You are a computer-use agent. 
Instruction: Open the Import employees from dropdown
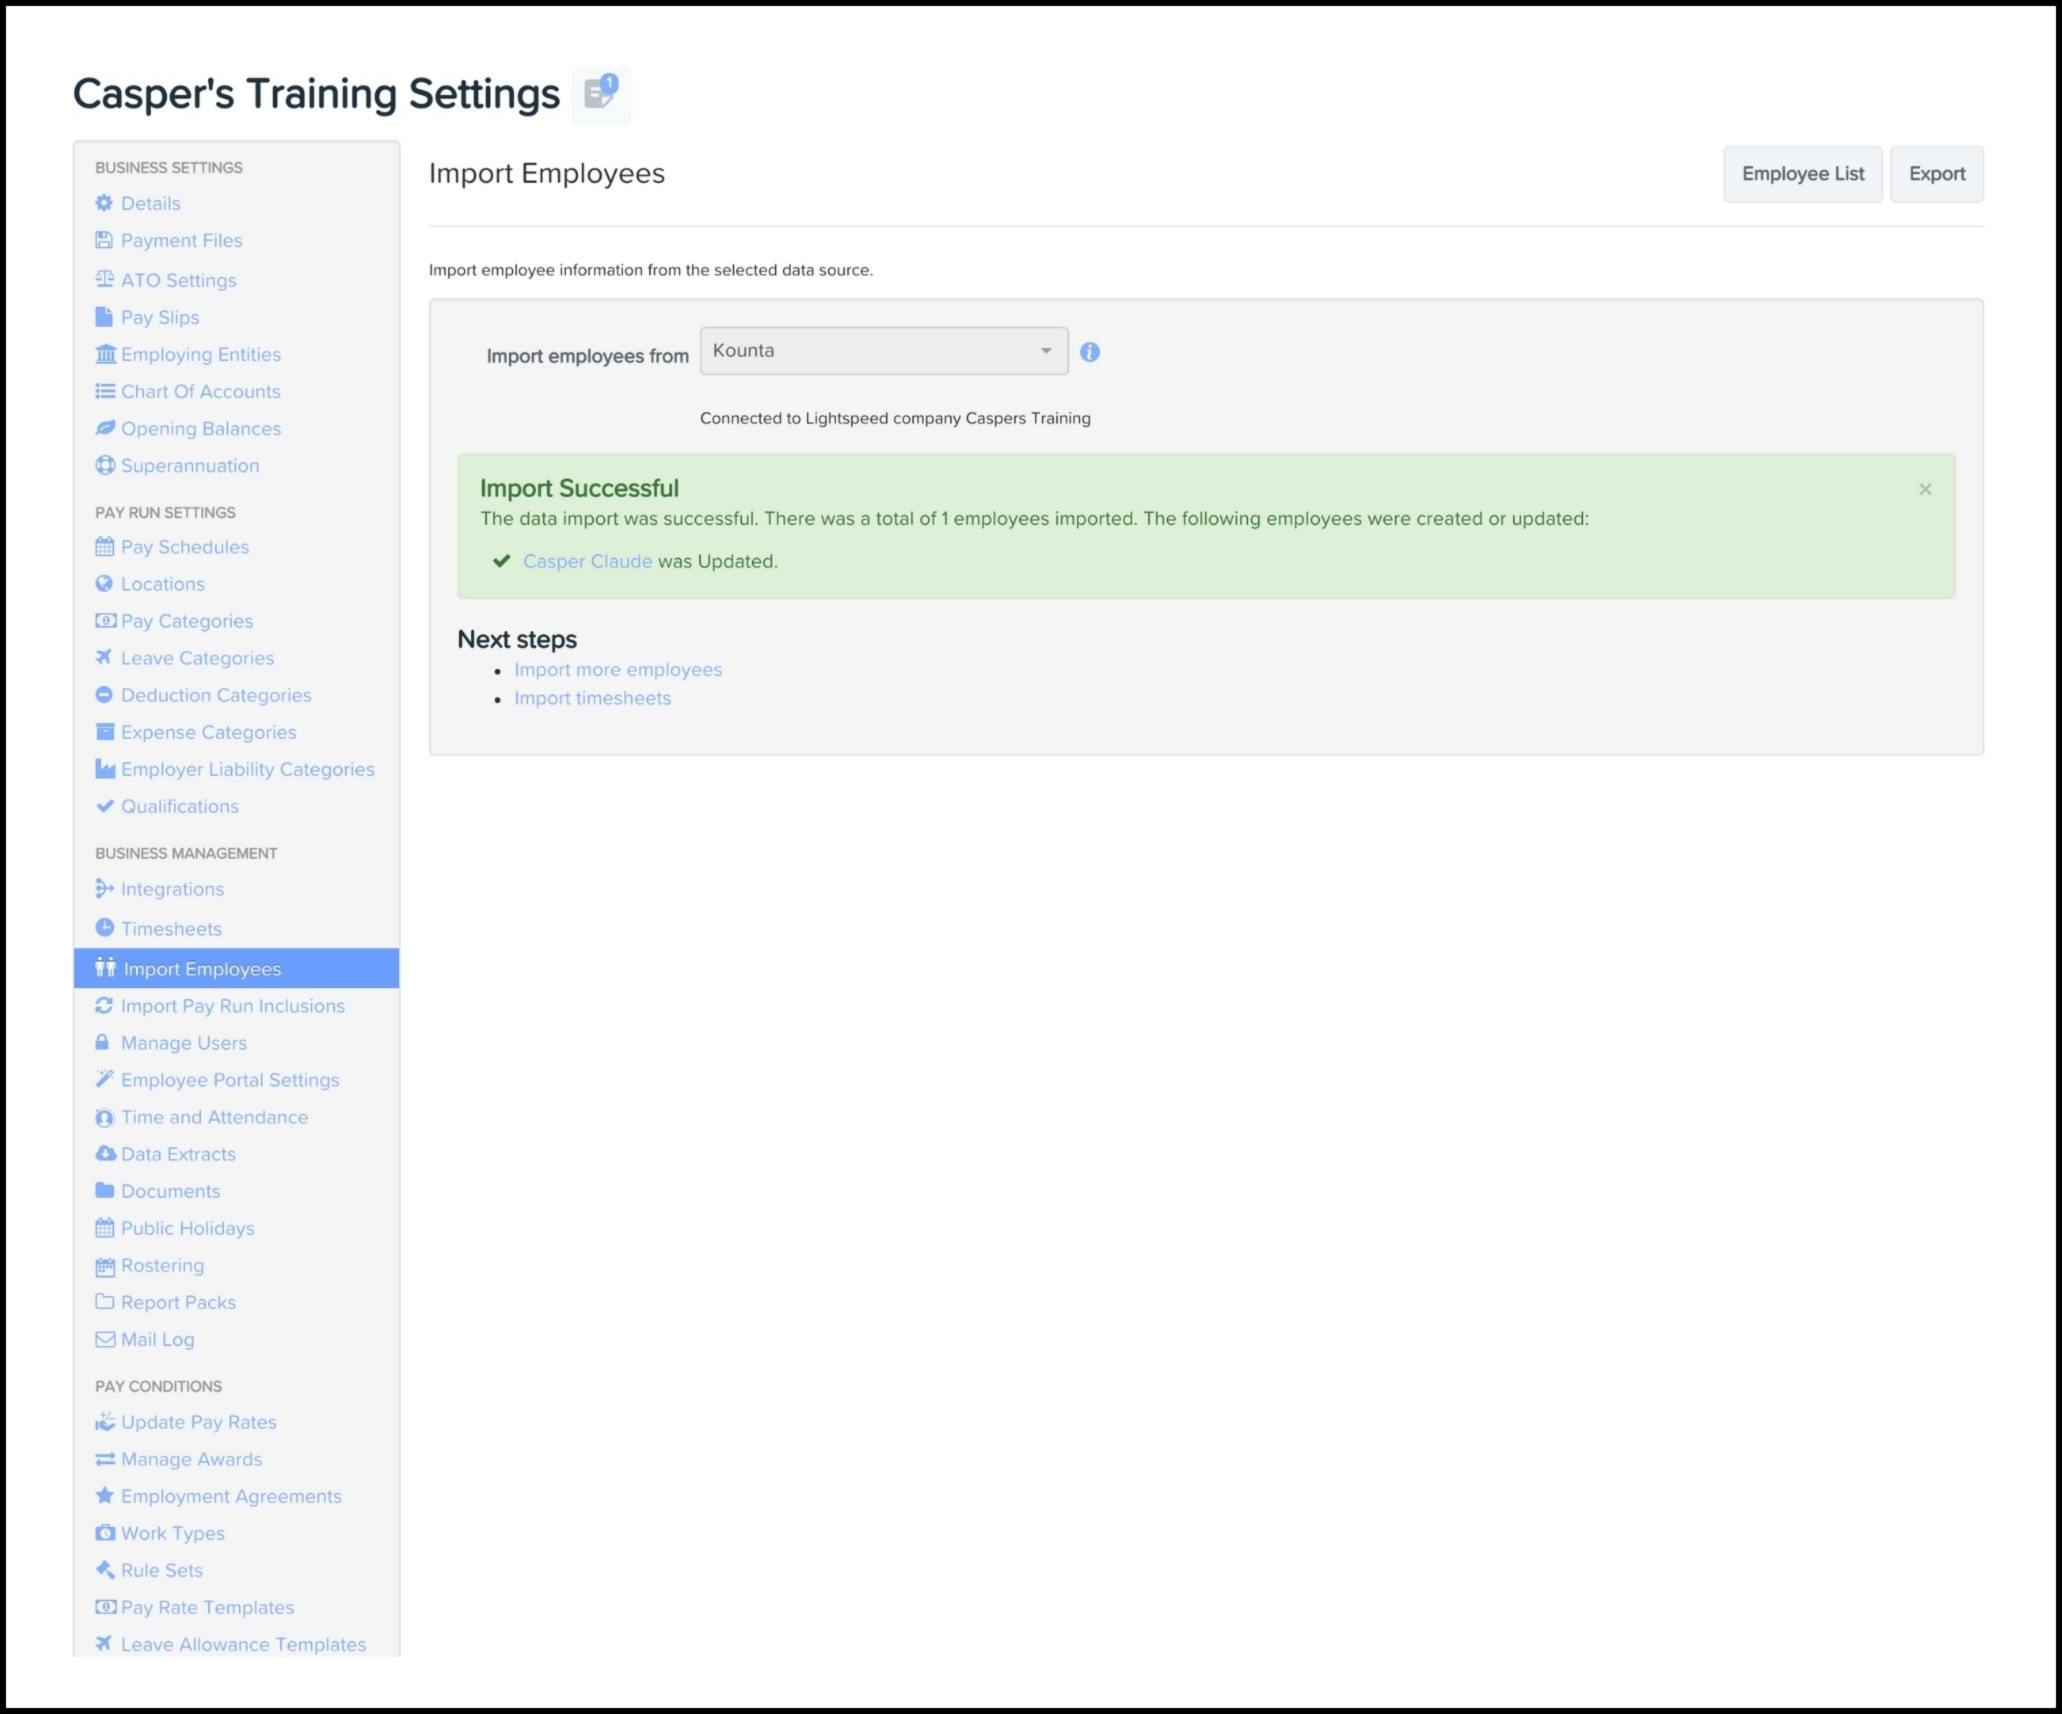click(883, 351)
